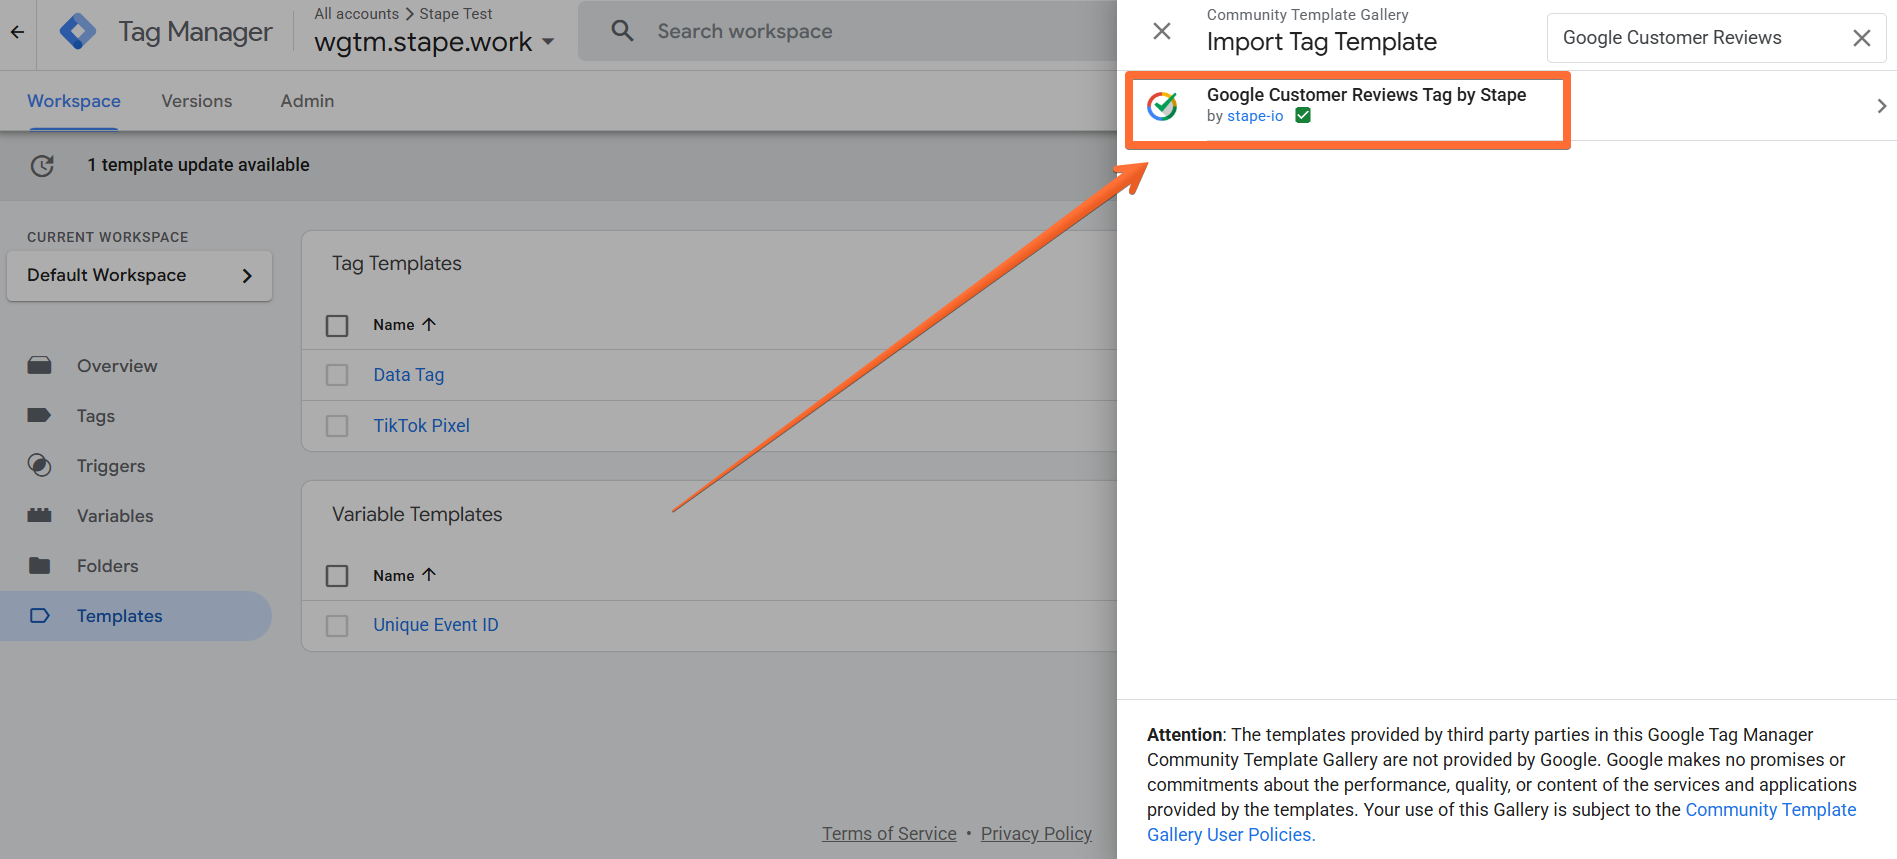Open the Variables sidebar icon
The height and width of the screenshot is (859, 1897).
coord(40,516)
